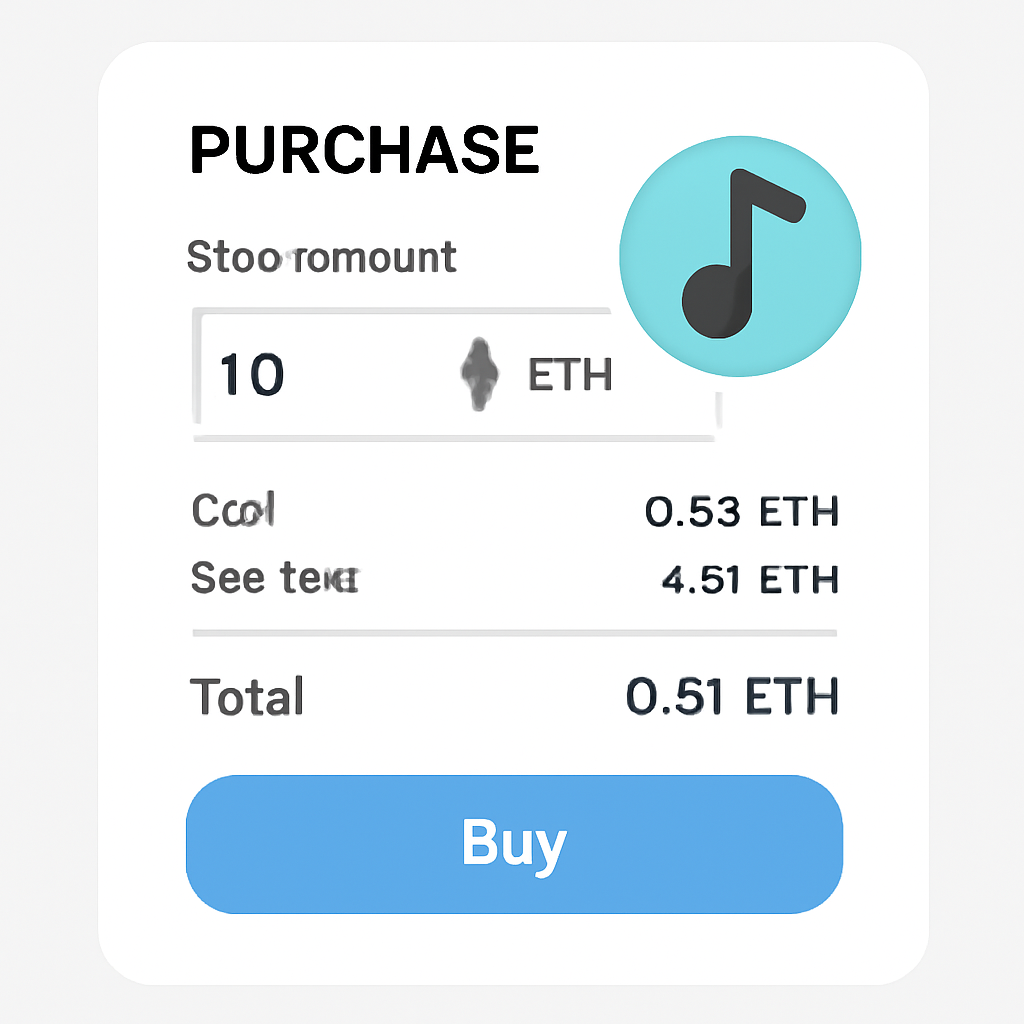The width and height of the screenshot is (1024, 1024).
Task: Click the down arrow to decrease amount
Action: [x=478, y=395]
